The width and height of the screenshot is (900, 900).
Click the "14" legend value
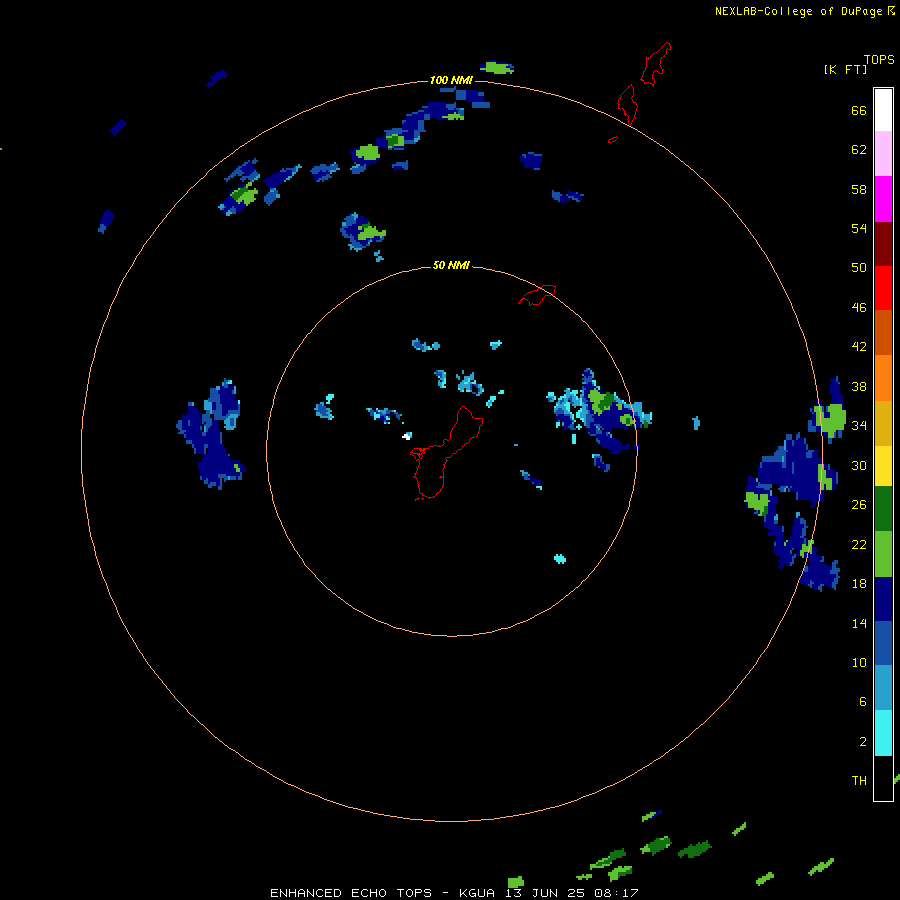pos(859,623)
